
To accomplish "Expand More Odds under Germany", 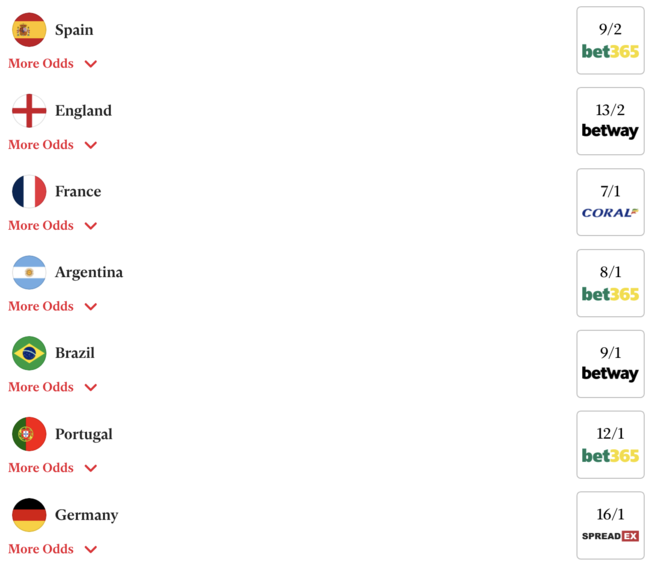I will (x=52, y=549).
